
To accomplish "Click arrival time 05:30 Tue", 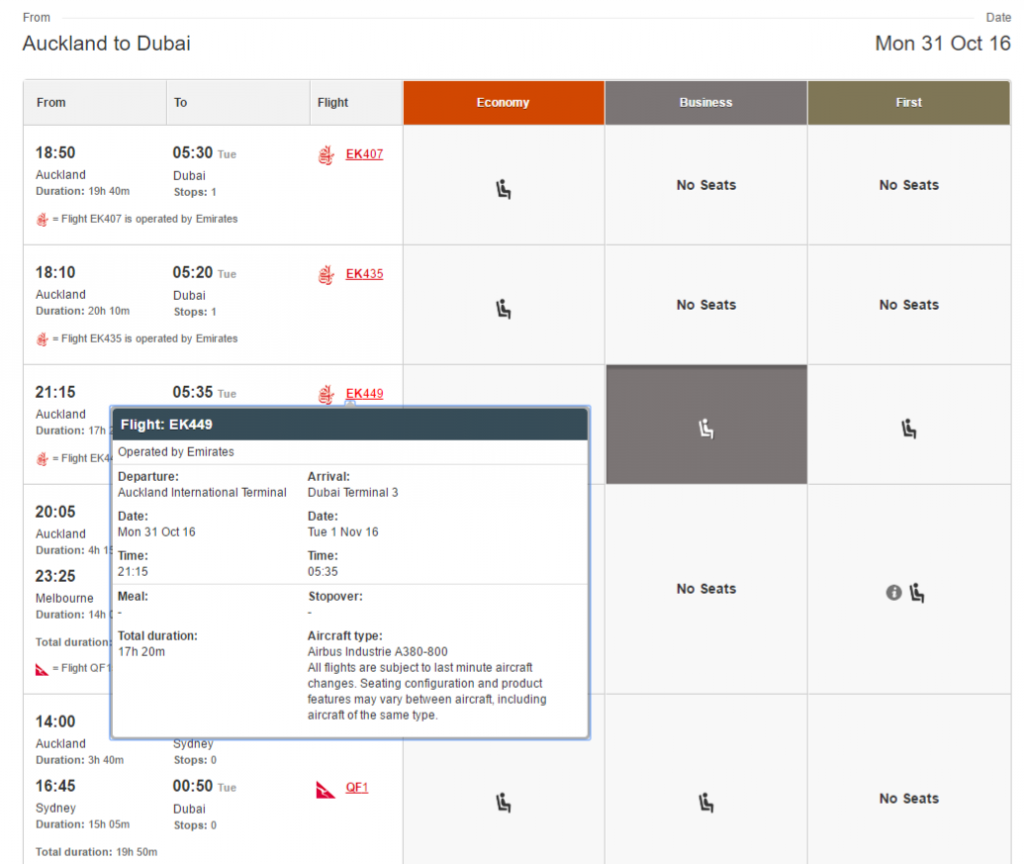I will tap(204, 153).
